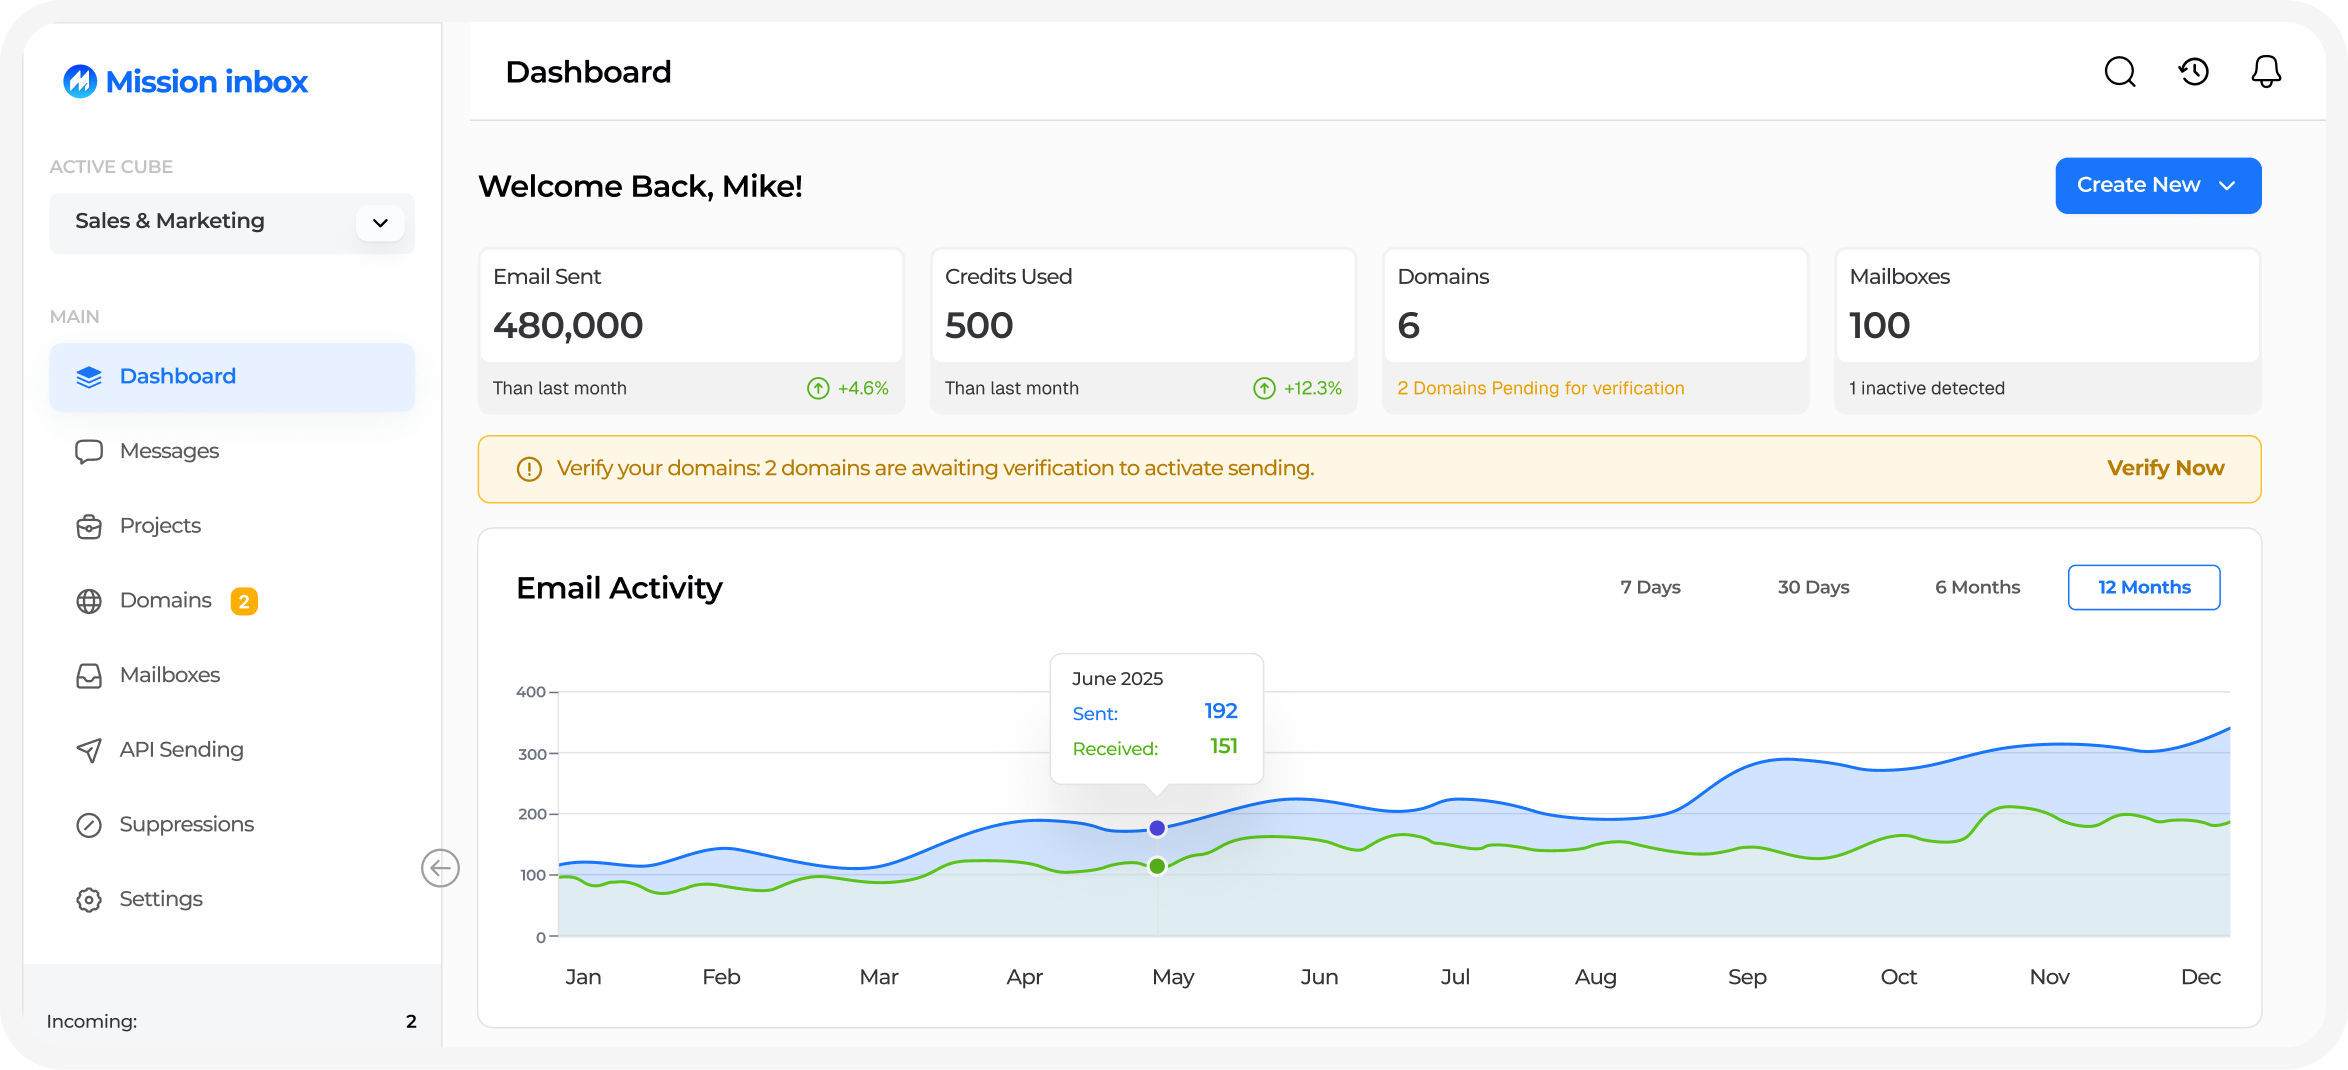Click the history clock icon
Screen dimensions: 2348x1070
point(2193,71)
